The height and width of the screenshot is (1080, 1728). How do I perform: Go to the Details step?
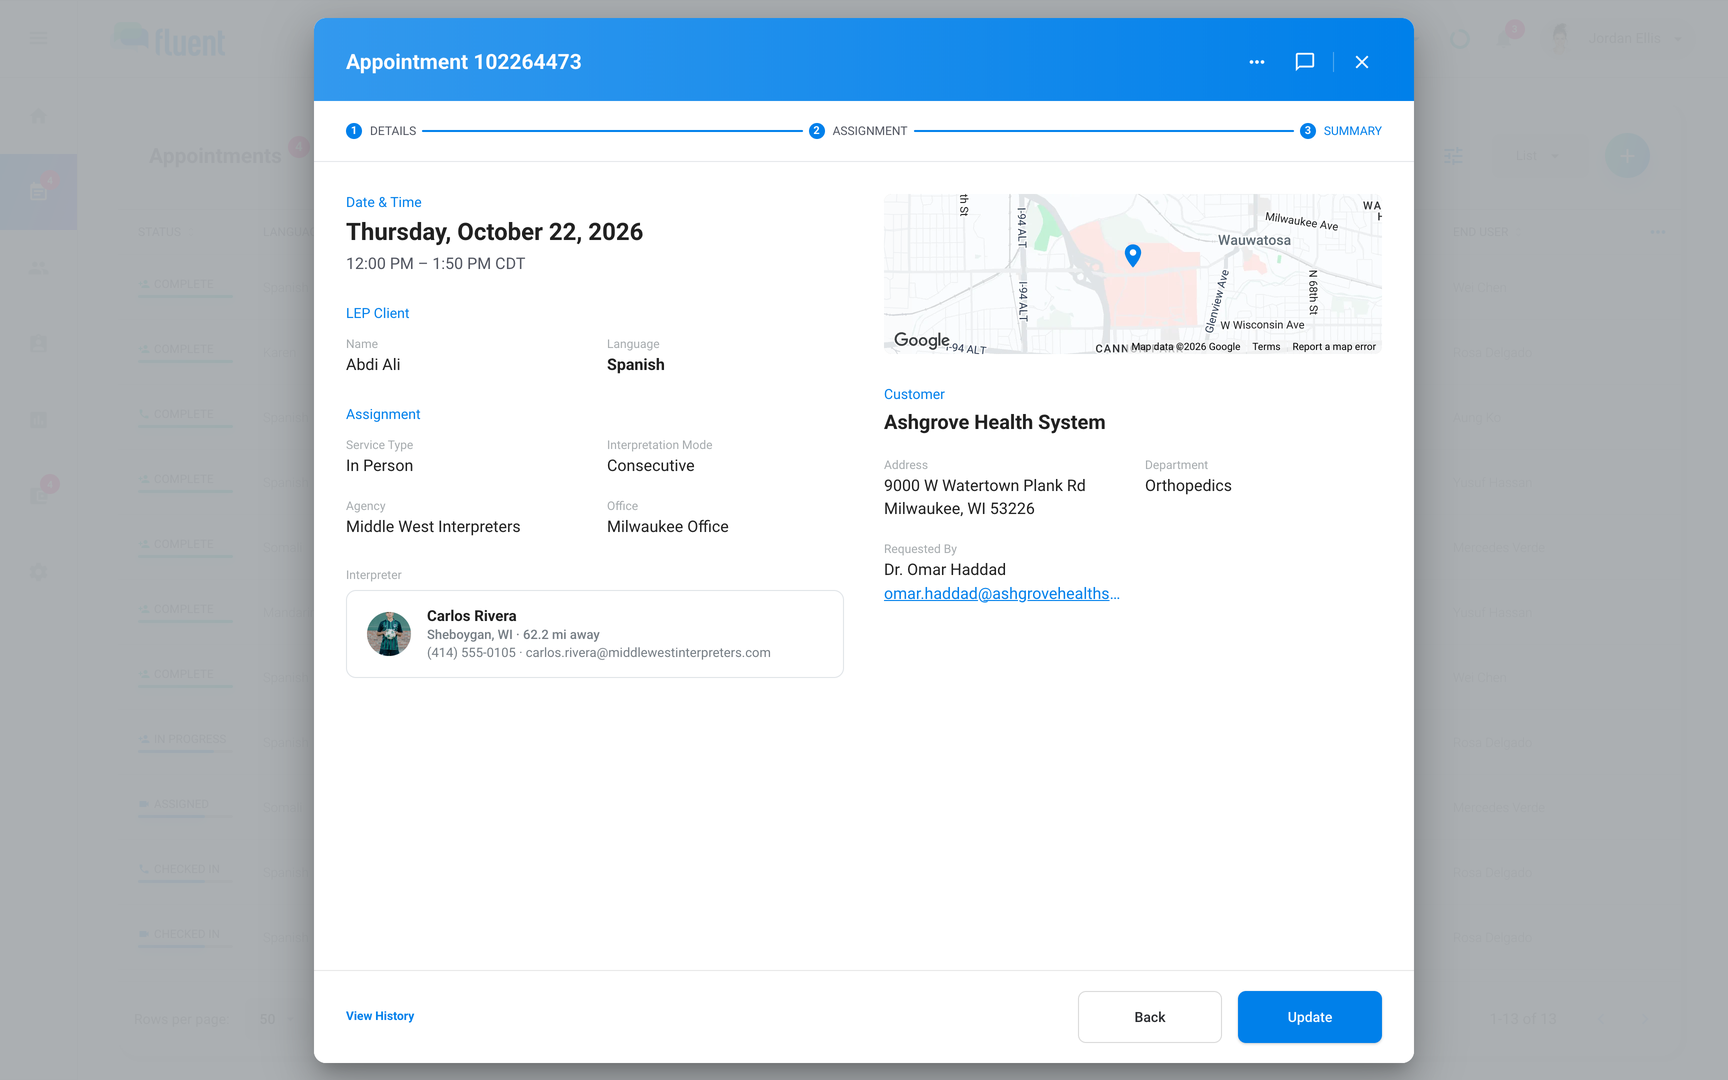tap(381, 131)
